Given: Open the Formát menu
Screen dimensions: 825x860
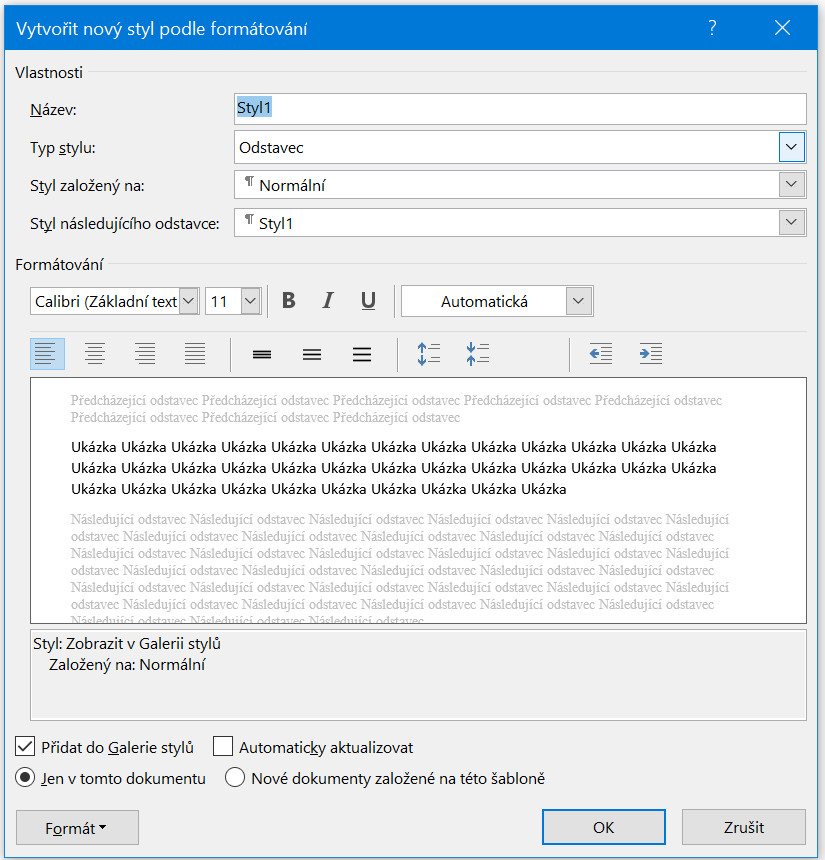Looking at the screenshot, I should pyautogui.click(x=77, y=827).
